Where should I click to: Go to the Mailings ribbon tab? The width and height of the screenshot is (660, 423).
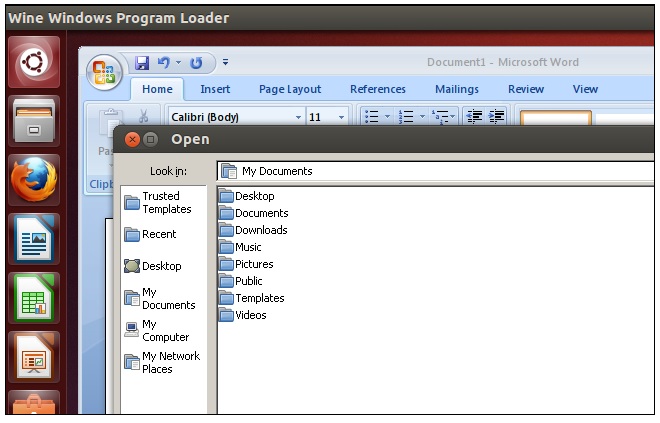click(x=457, y=89)
